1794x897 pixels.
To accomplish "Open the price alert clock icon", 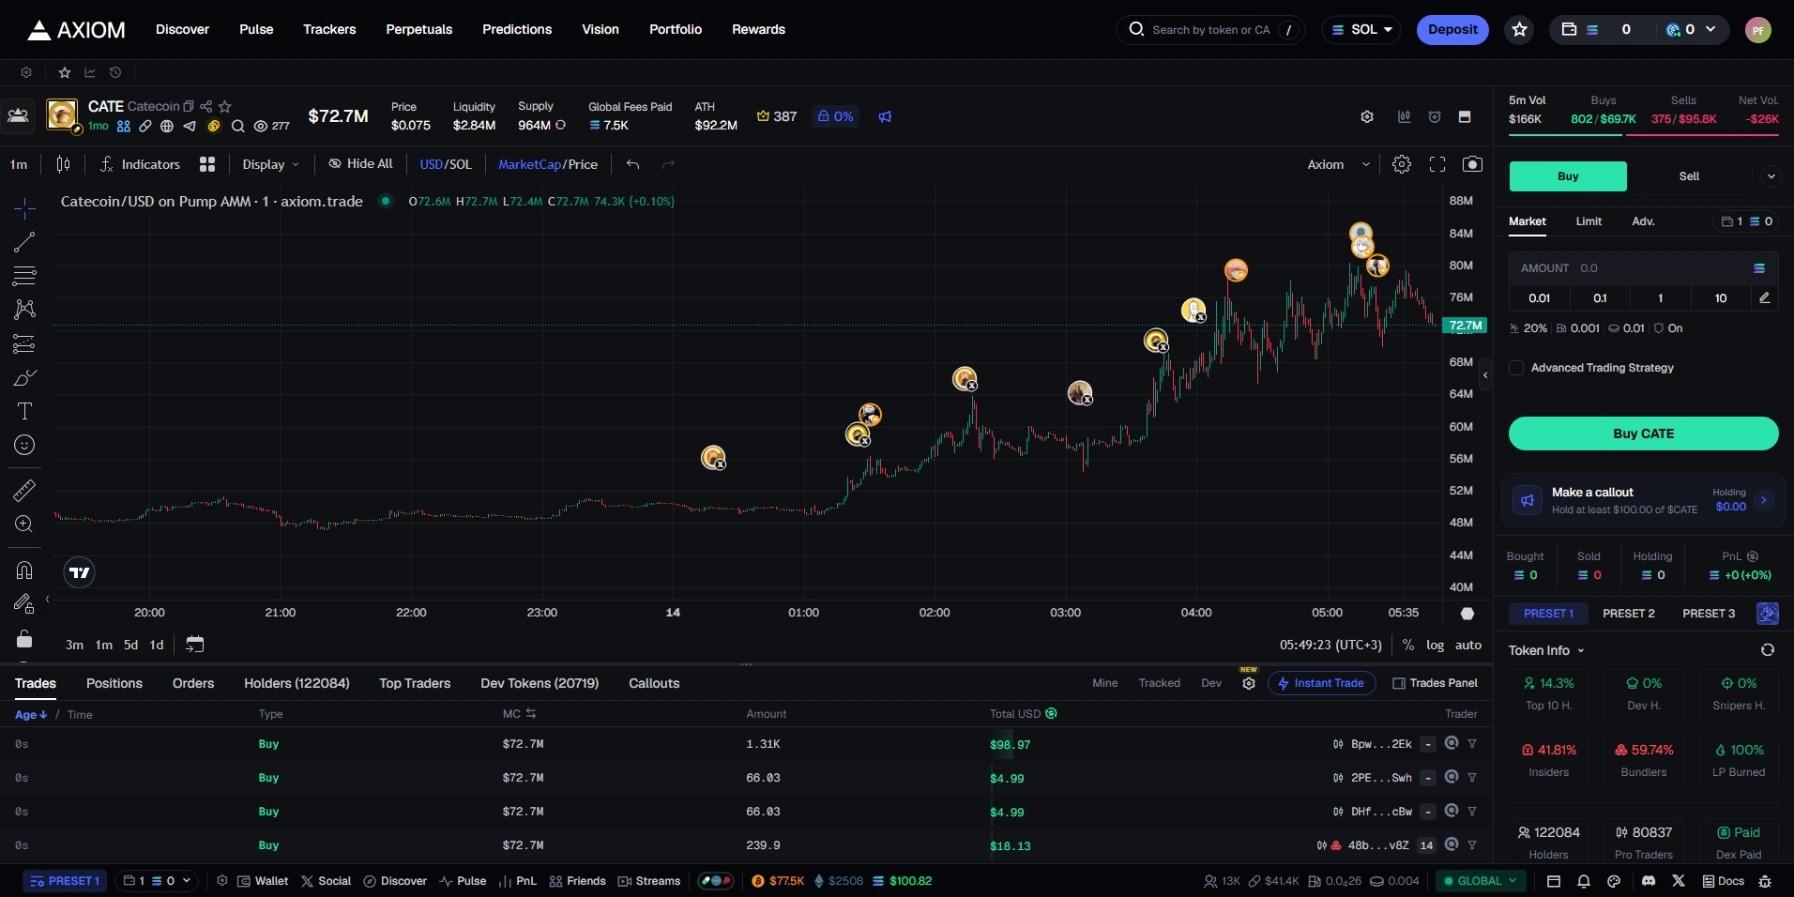I will click(1435, 117).
